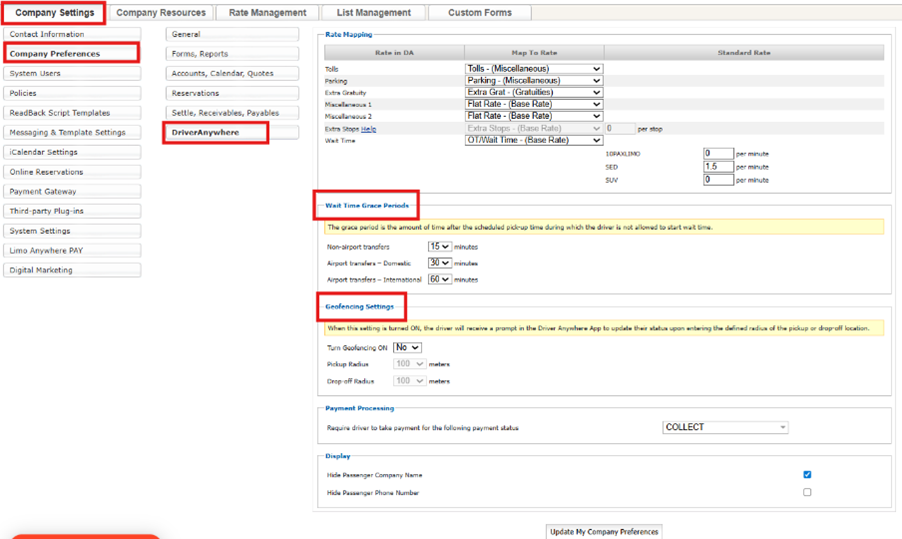Open the Reservations preferences section
The width and height of the screenshot is (902, 539).
[x=232, y=93]
